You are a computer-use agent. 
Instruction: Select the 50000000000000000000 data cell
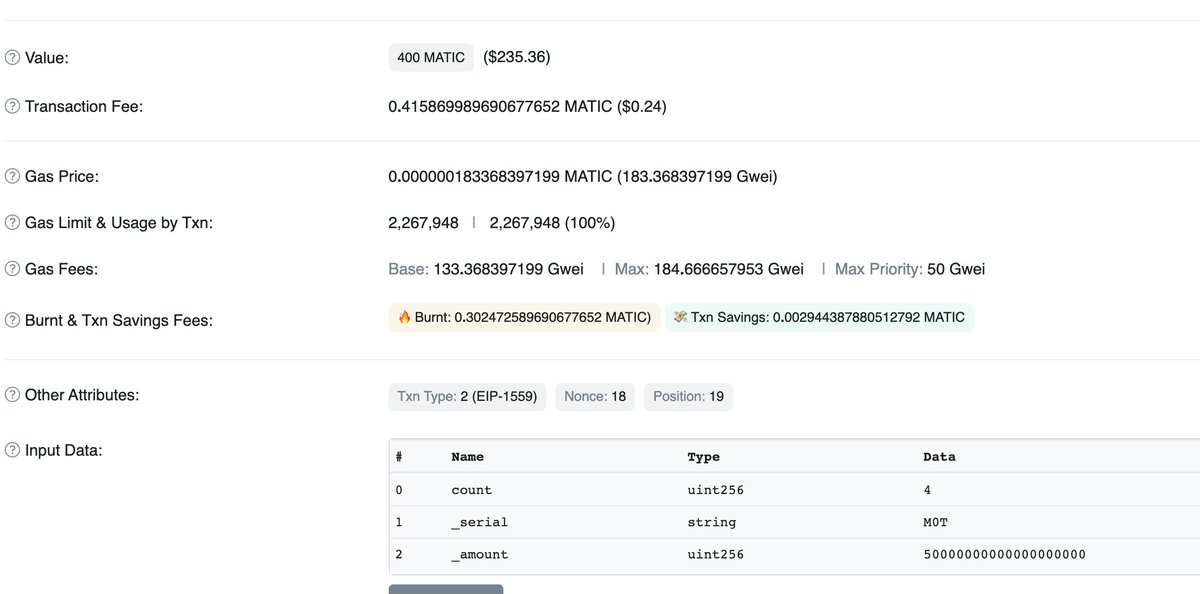pyautogui.click(x=1004, y=554)
